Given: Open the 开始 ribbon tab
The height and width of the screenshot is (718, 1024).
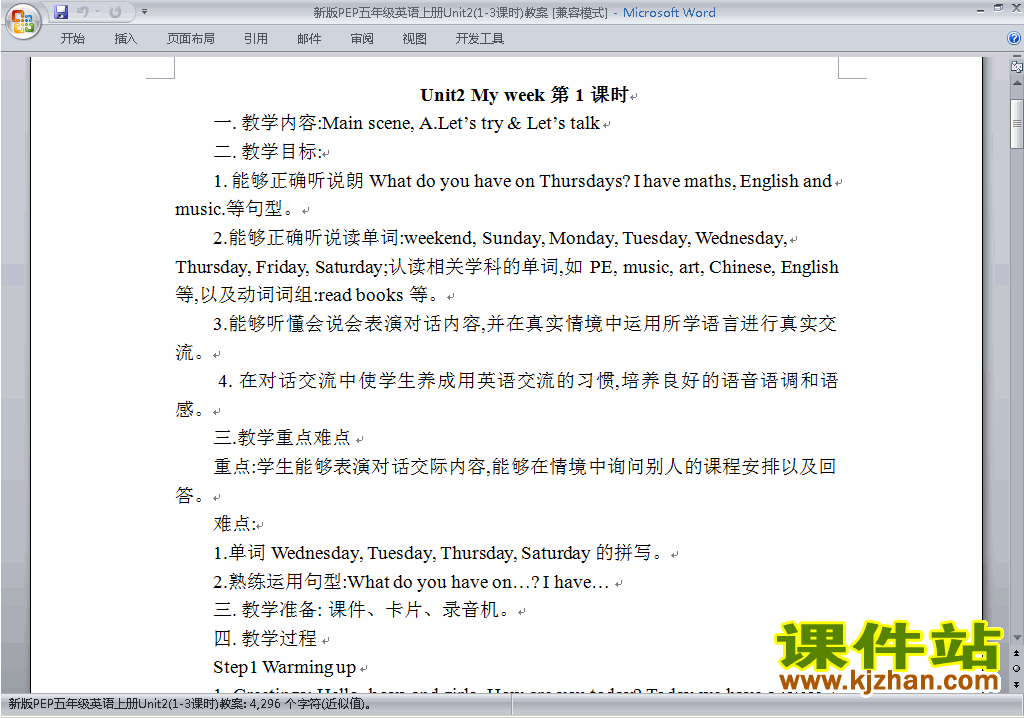Looking at the screenshot, I should [x=72, y=39].
